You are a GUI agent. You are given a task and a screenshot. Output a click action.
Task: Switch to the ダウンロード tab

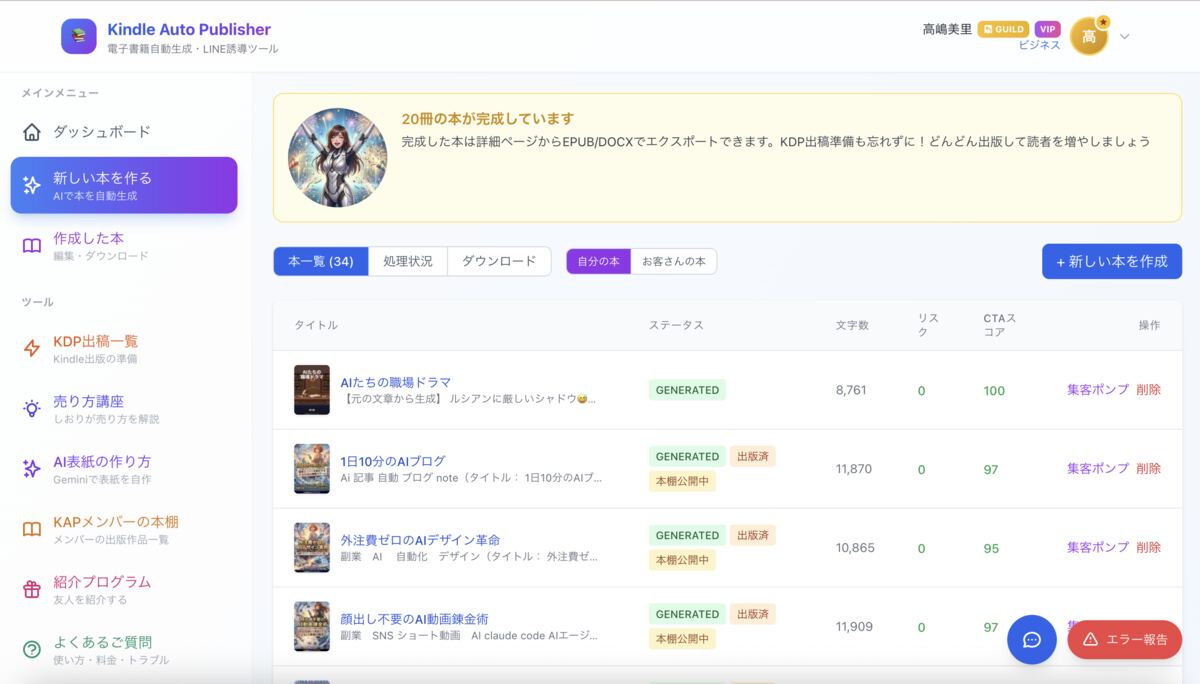499,261
